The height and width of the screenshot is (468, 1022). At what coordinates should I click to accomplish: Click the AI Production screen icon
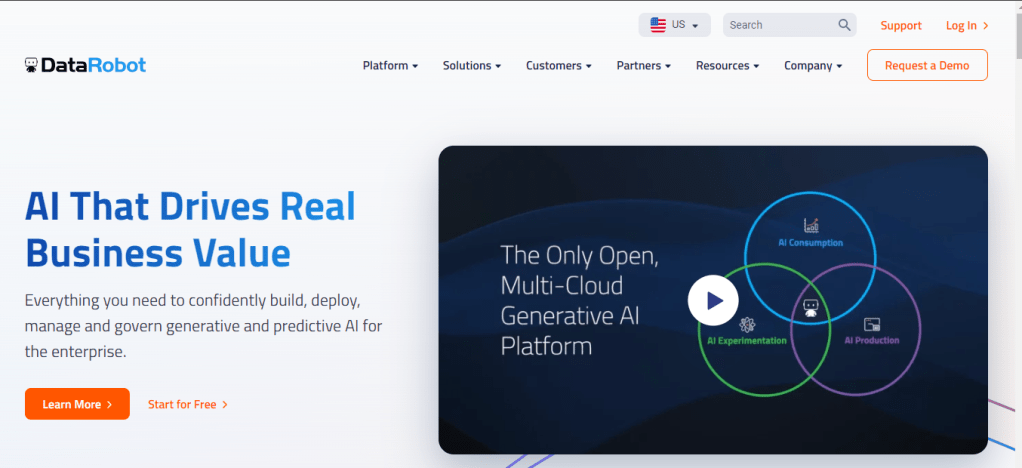point(871,324)
